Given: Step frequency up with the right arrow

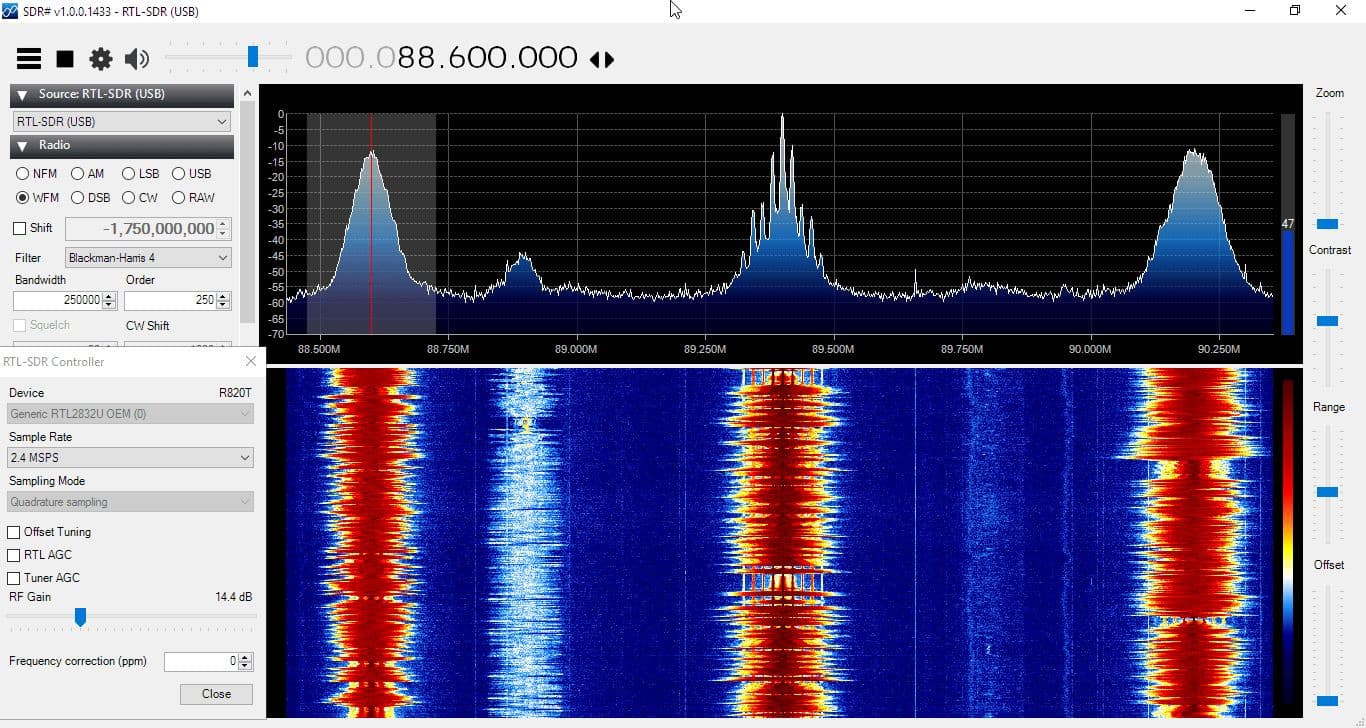Looking at the screenshot, I should point(610,60).
